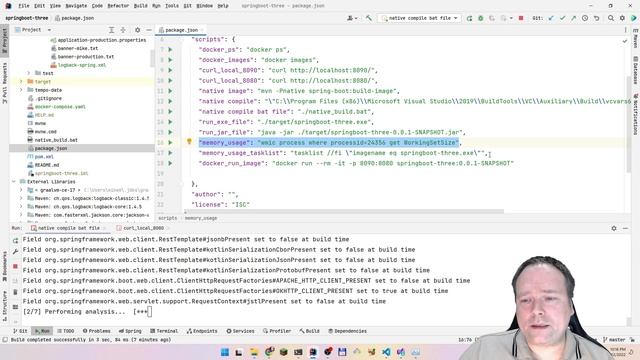
Task: Click the blue Git Update Project arrow
Action: pos(551,18)
